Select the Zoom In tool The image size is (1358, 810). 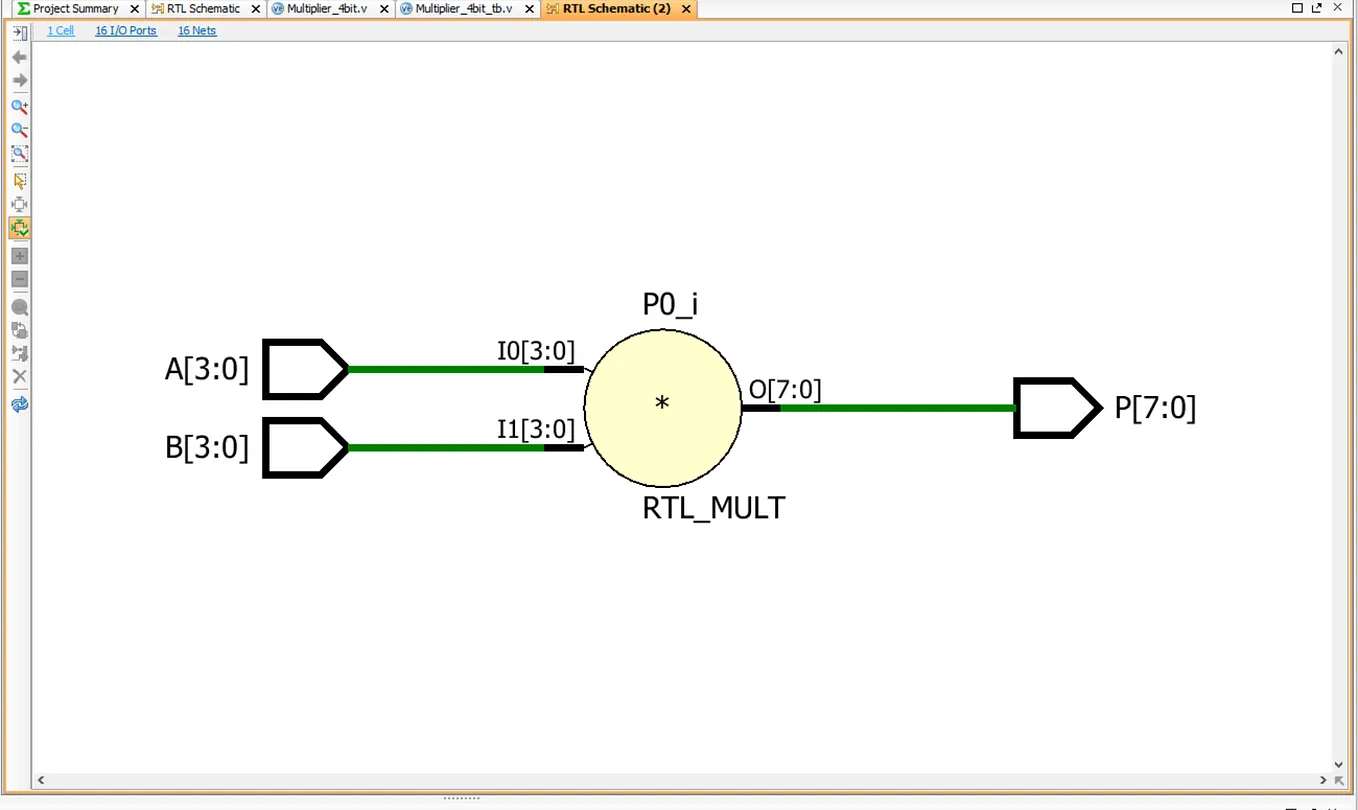pyautogui.click(x=19, y=106)
